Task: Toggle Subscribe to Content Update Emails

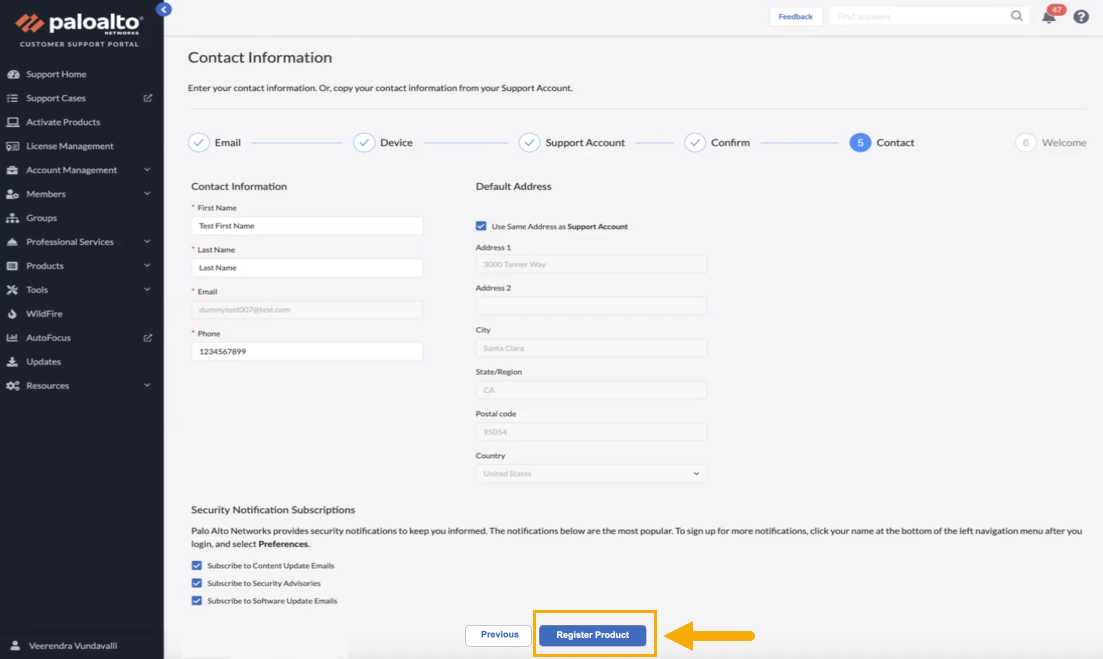Action: 197,566
